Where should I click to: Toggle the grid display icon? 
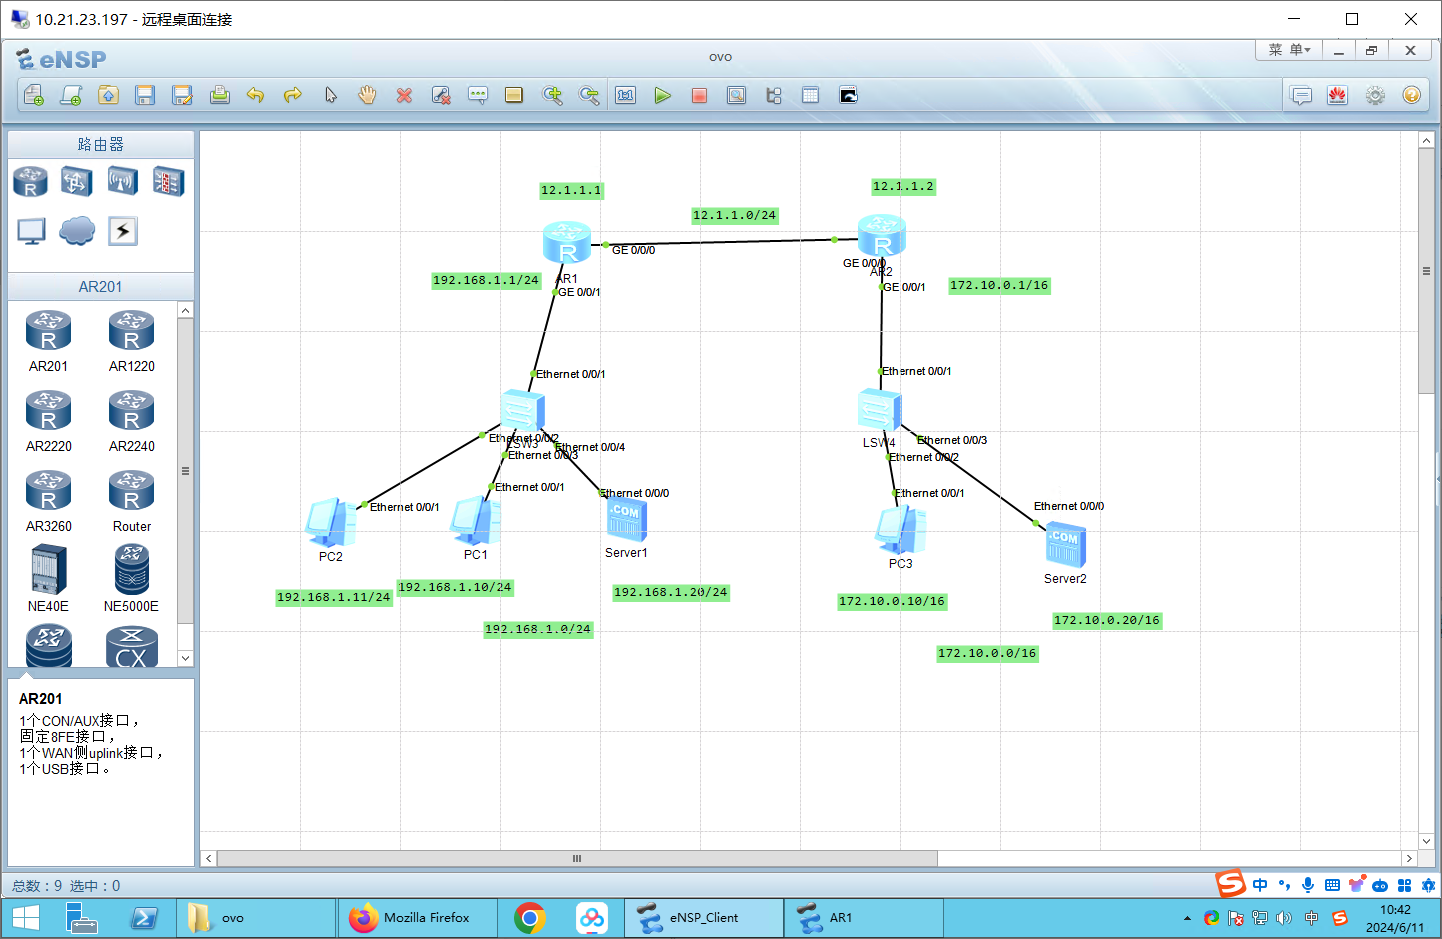click(810, 95)
